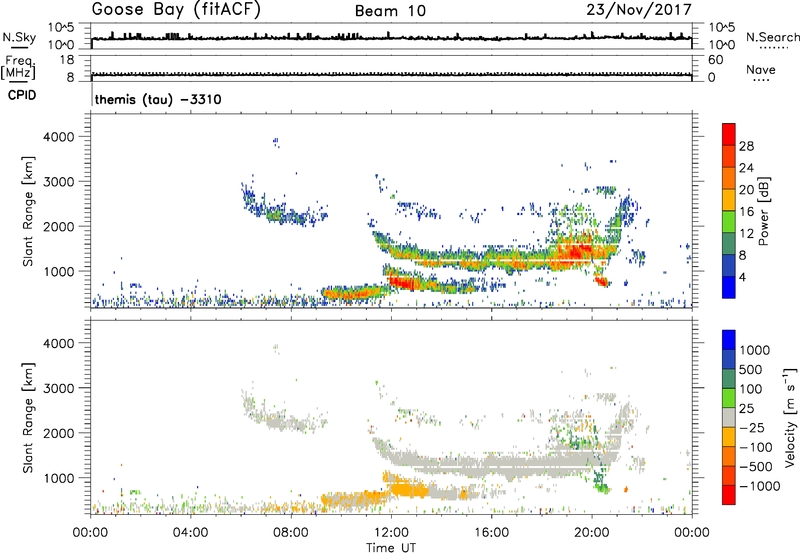Click the 'Goose Bay (fitACF)' plot title

[177, 9]
